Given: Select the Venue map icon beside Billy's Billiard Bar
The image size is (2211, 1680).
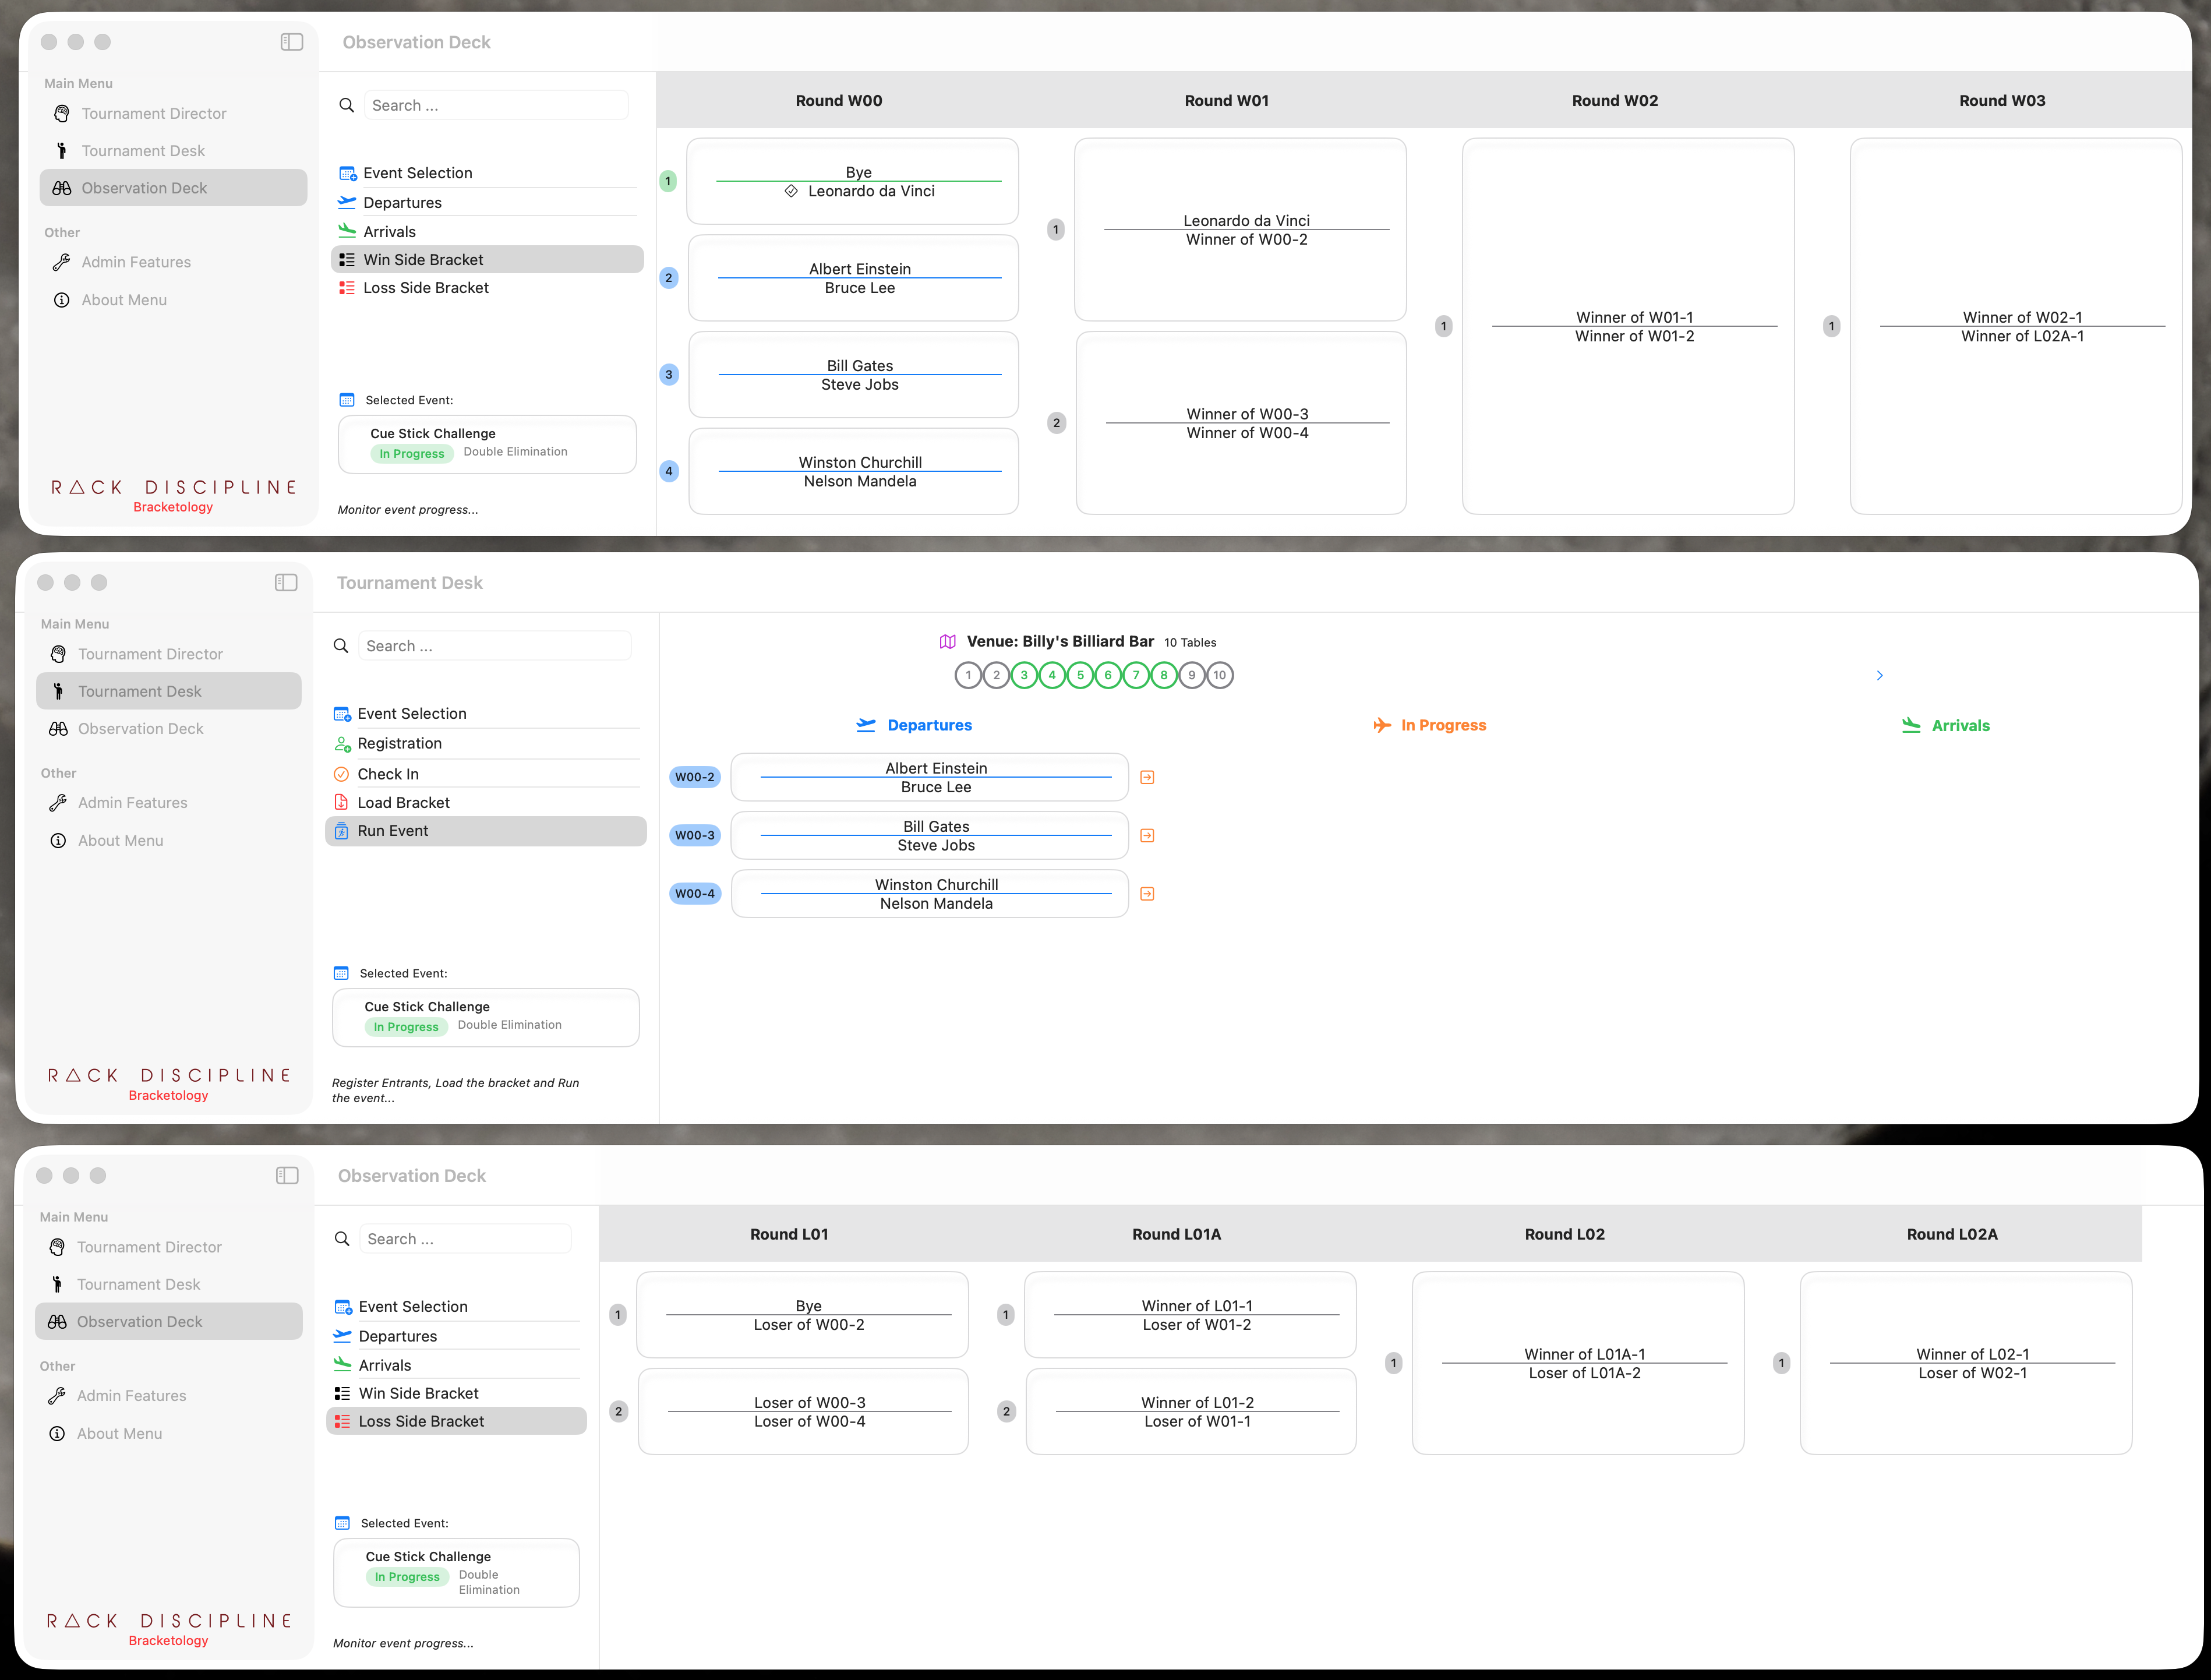Looking at the screenshot, I should pos(948,641).
